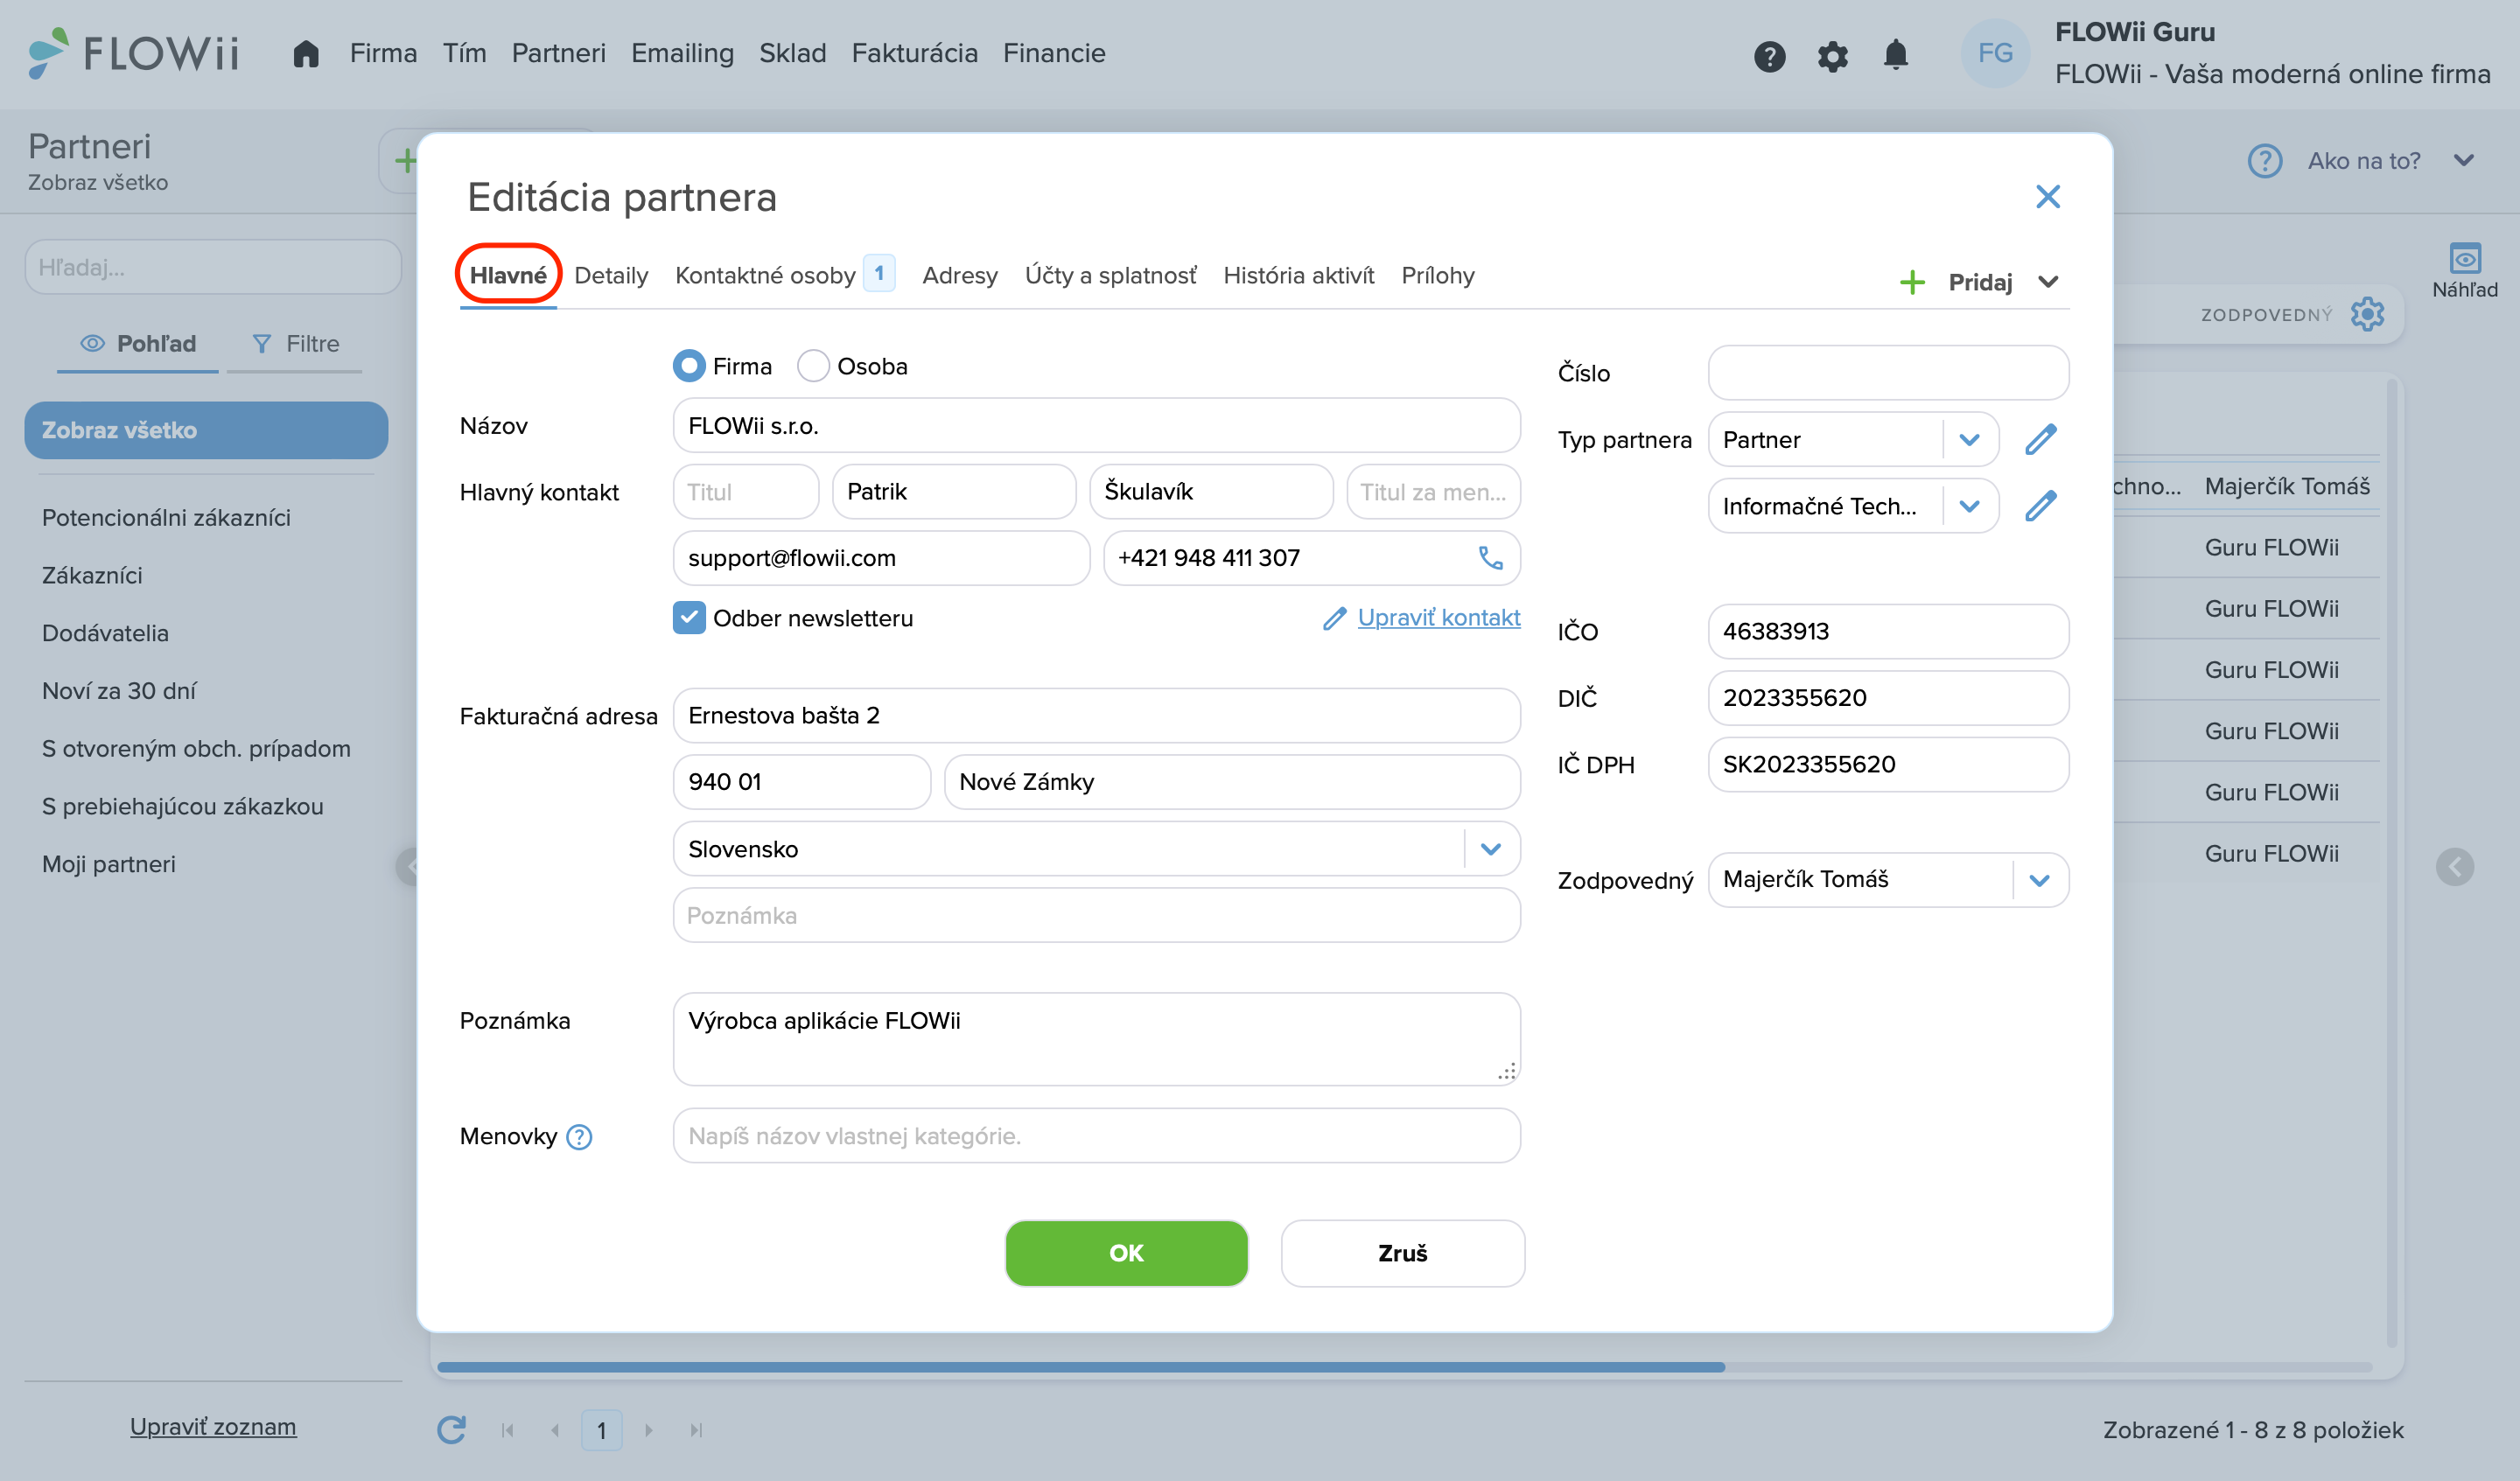Click the Upraviť zoznam link
Viewport: 2520px width, 1481px height.
pos(213,1427)
